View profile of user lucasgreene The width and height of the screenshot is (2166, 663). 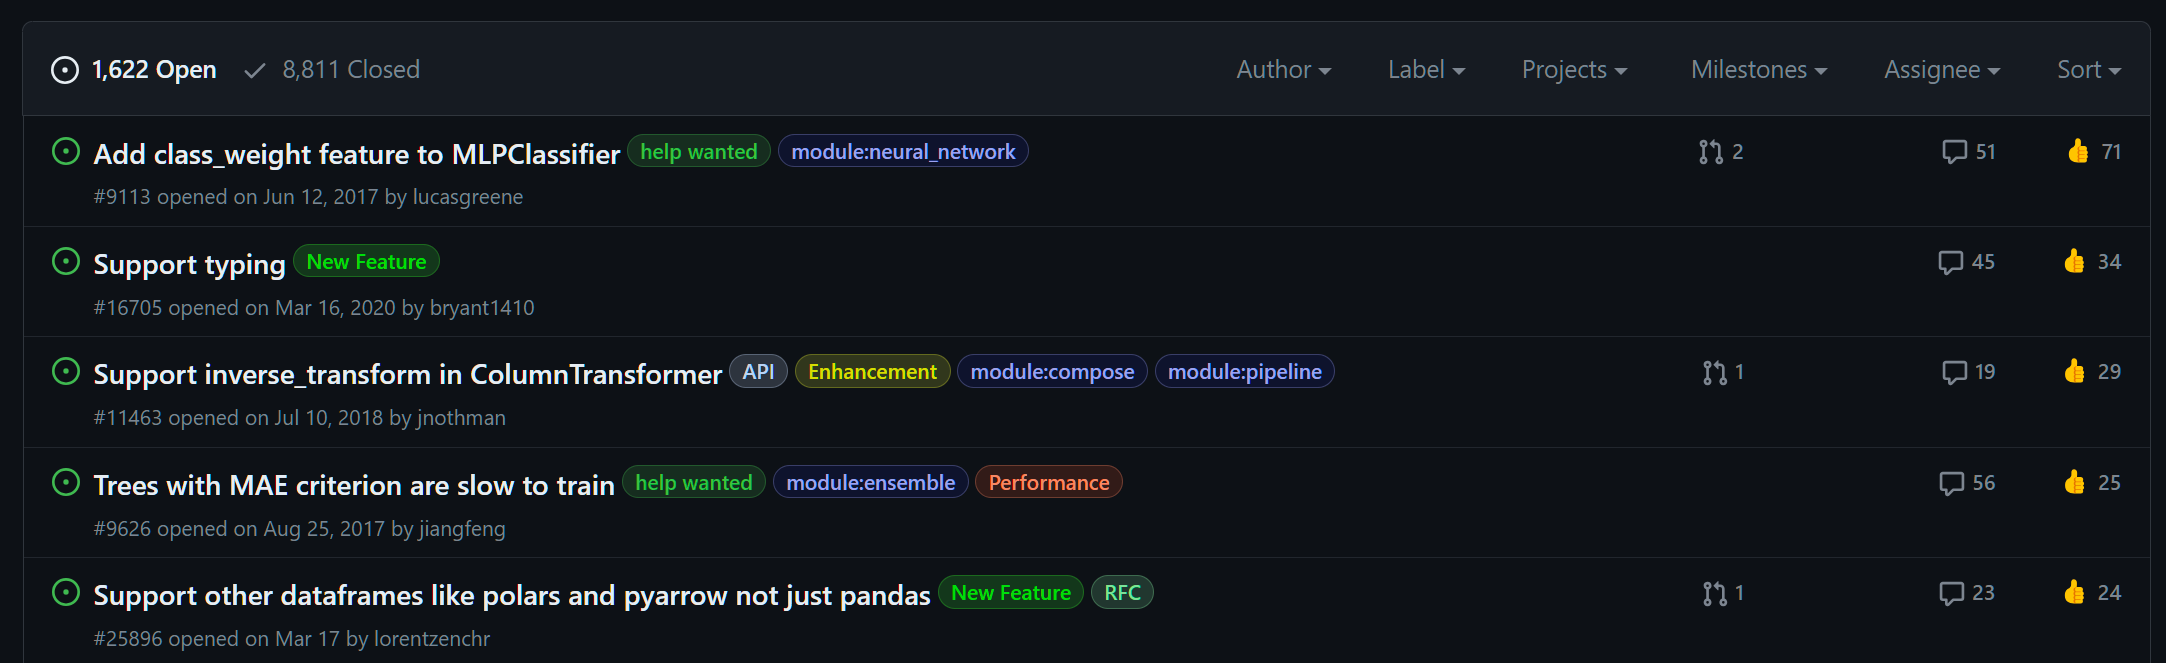pos(467,196)
